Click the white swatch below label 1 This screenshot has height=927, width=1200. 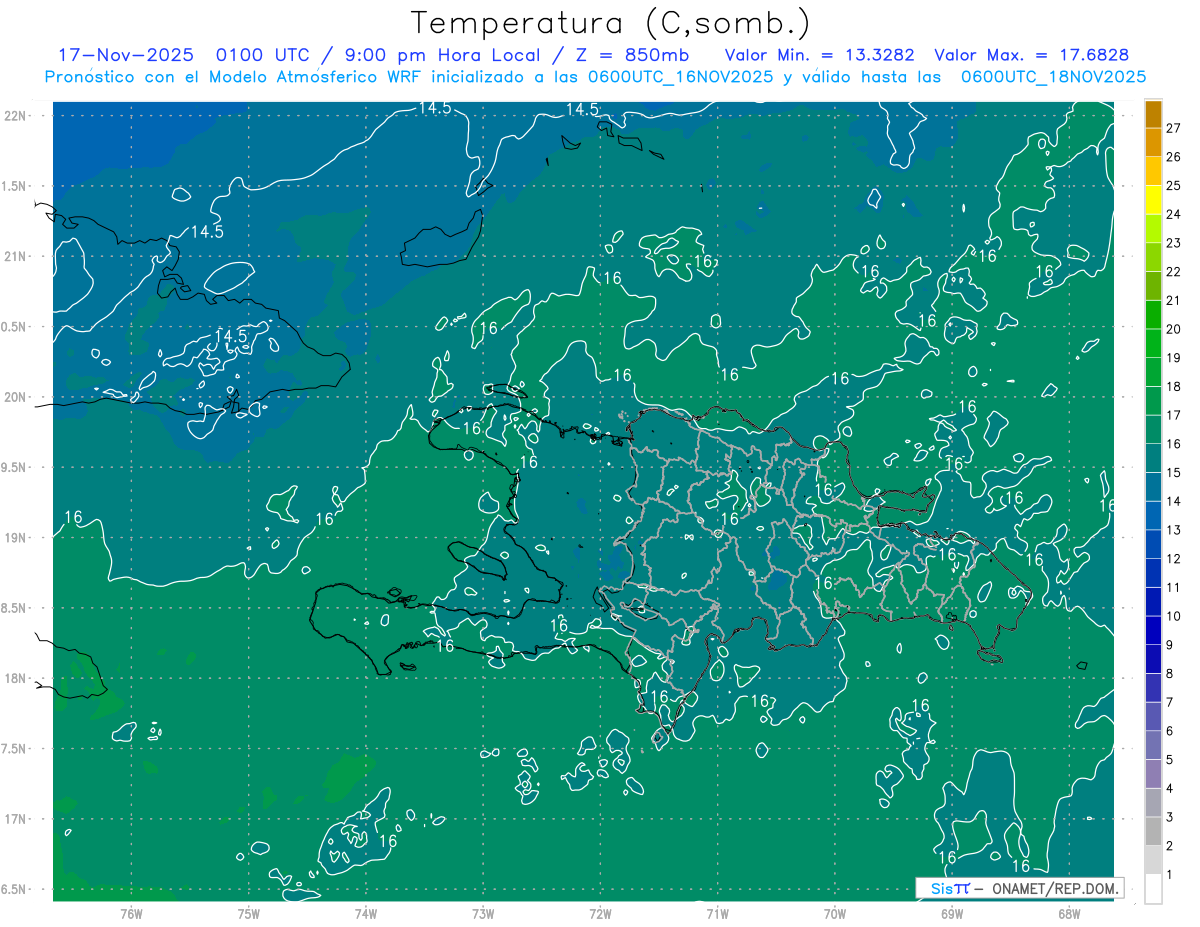(1153, 889)
